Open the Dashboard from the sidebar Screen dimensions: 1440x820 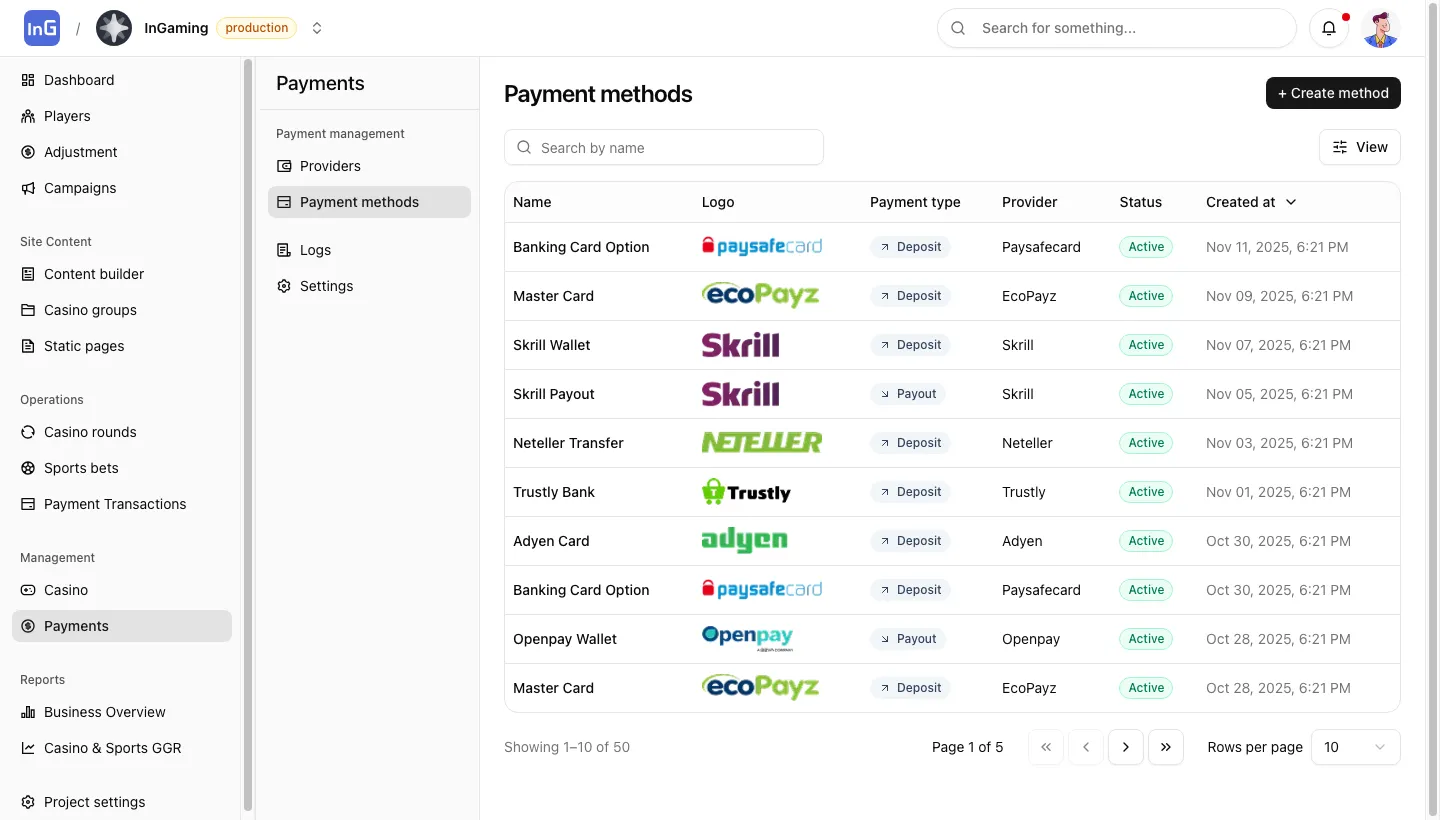point(79,80)
